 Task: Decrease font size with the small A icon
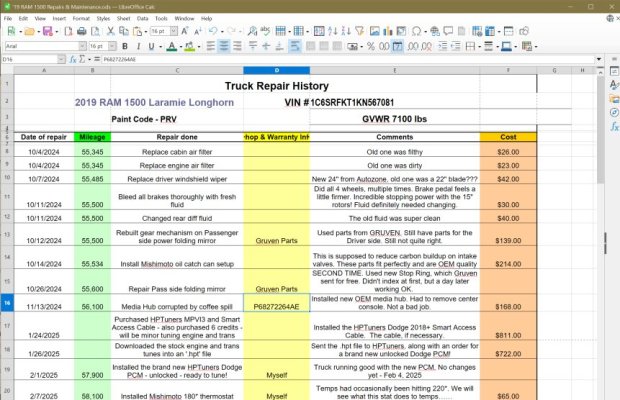pos(198,31)
